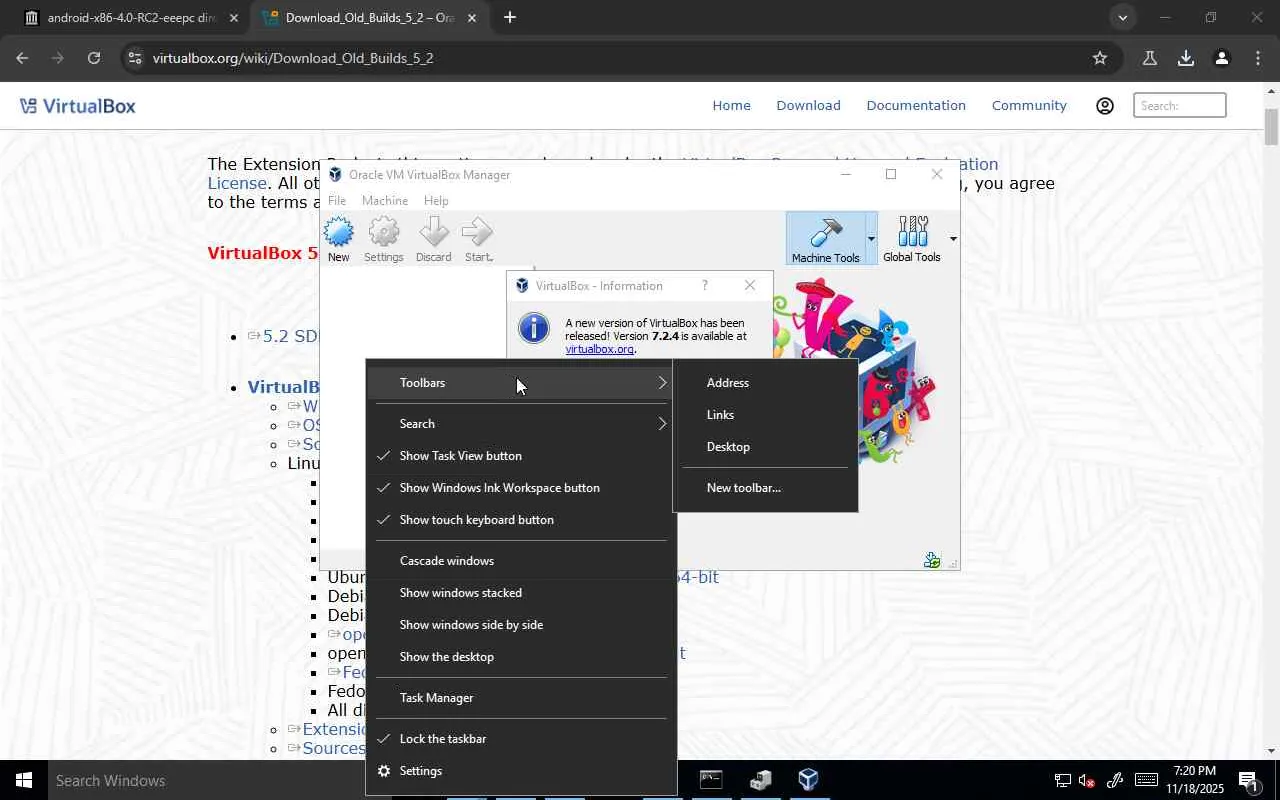Select Show the desktop
This screenshot has width=1280, height=800.
tap(521, 657)
